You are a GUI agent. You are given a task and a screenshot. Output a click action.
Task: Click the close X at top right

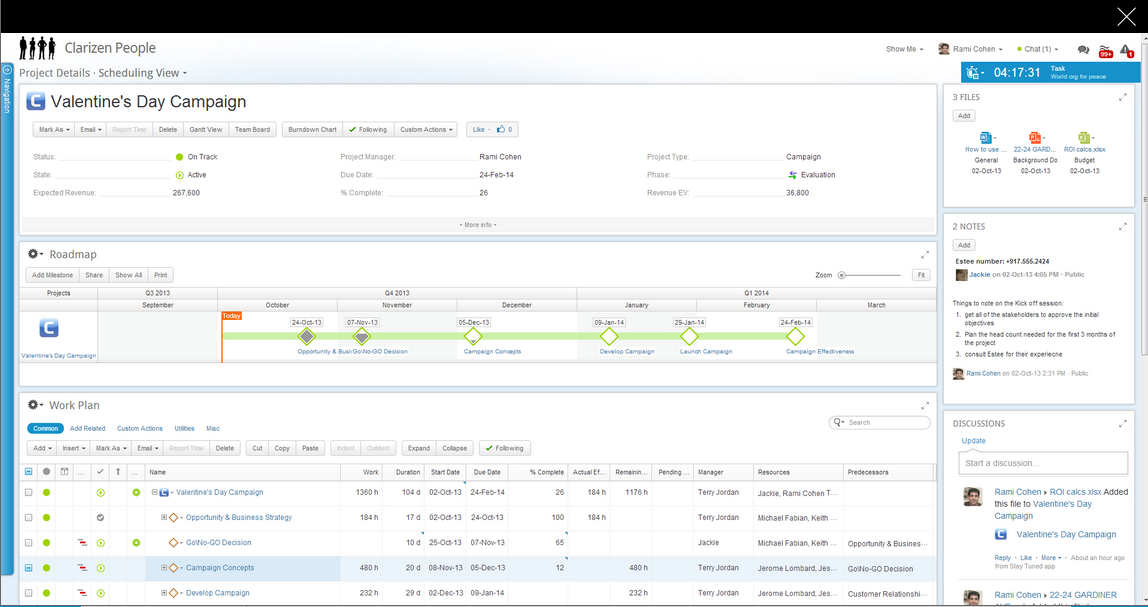tap(1126, 17)
